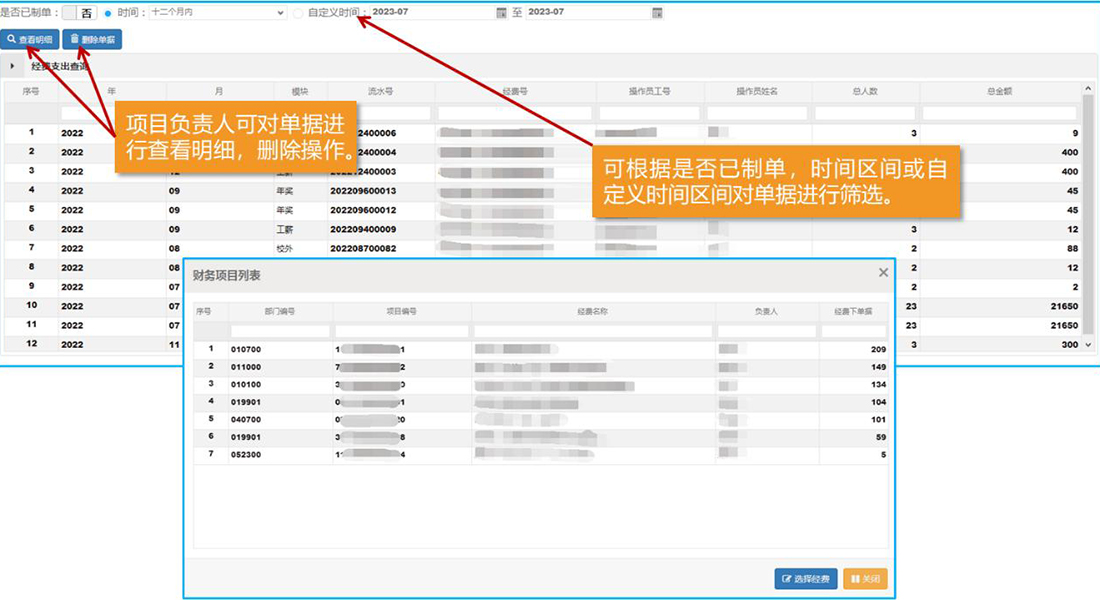Click the end date calendar icon

[x=657, y=13]
